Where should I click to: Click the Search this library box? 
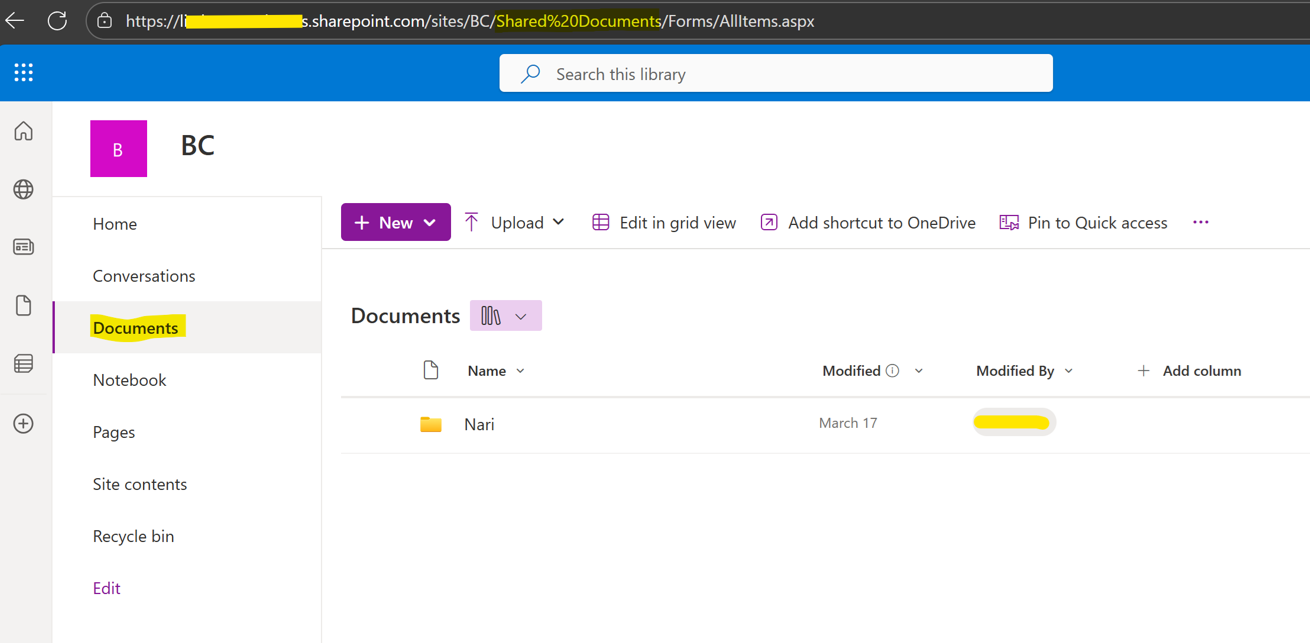click(x=775, y=74)
